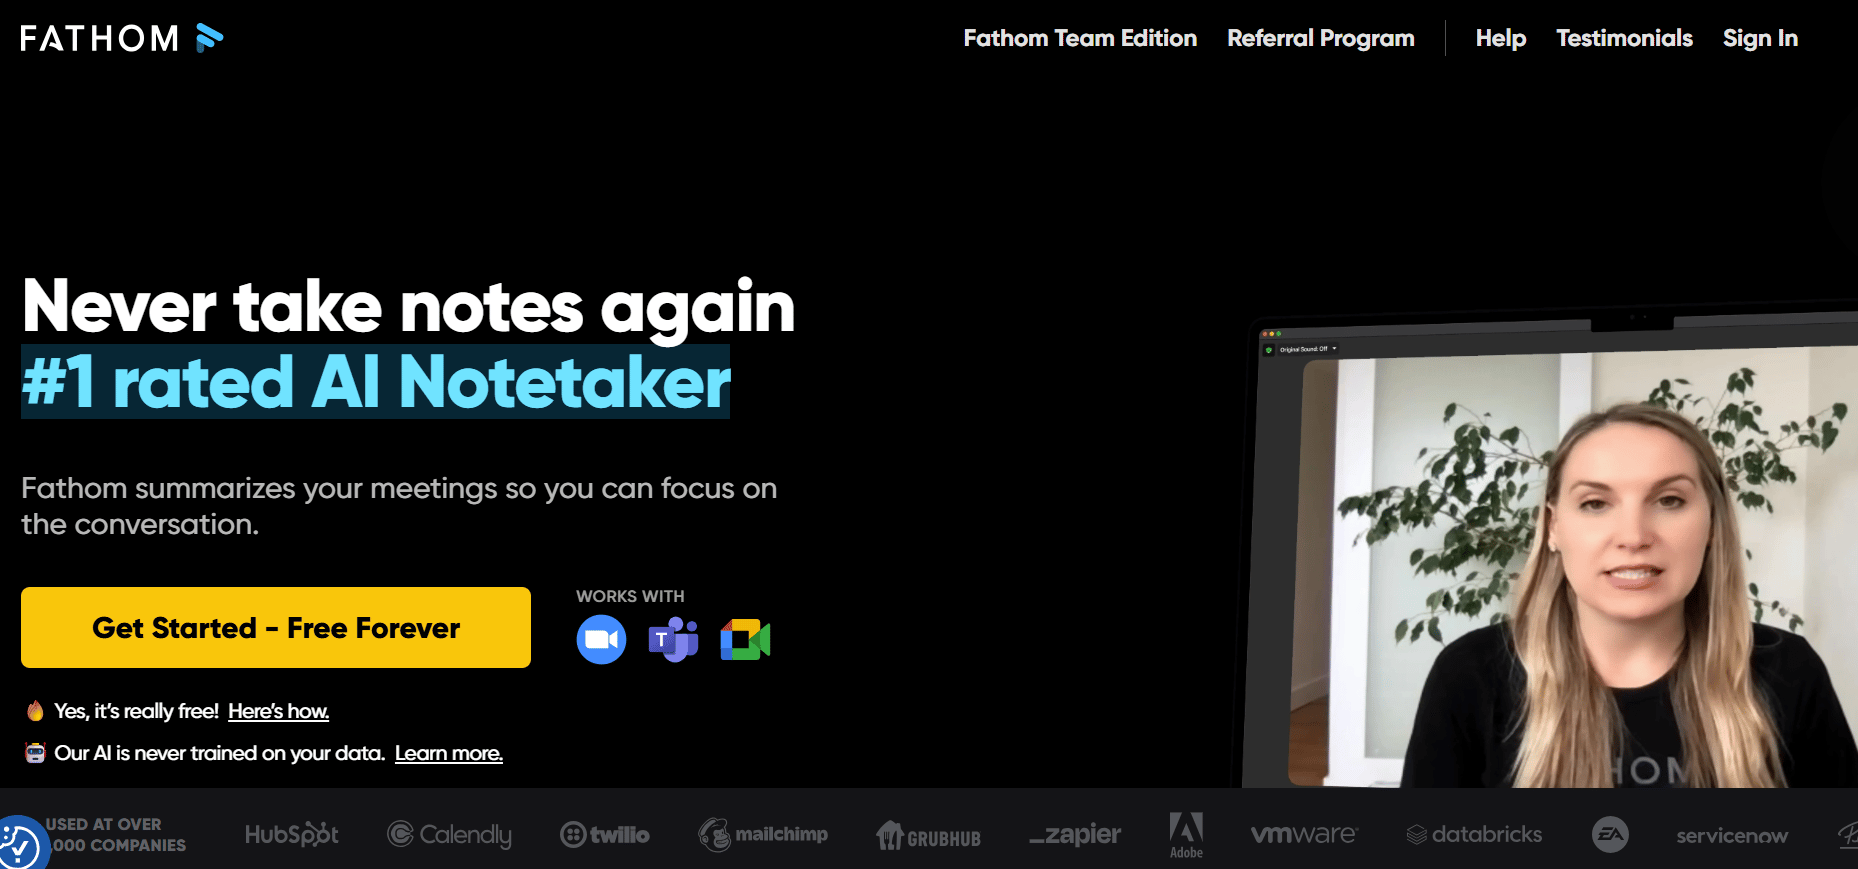The image size is (1858, 869).
Task: Open the "Here's how." link
Action: click(x=278, y=711)
